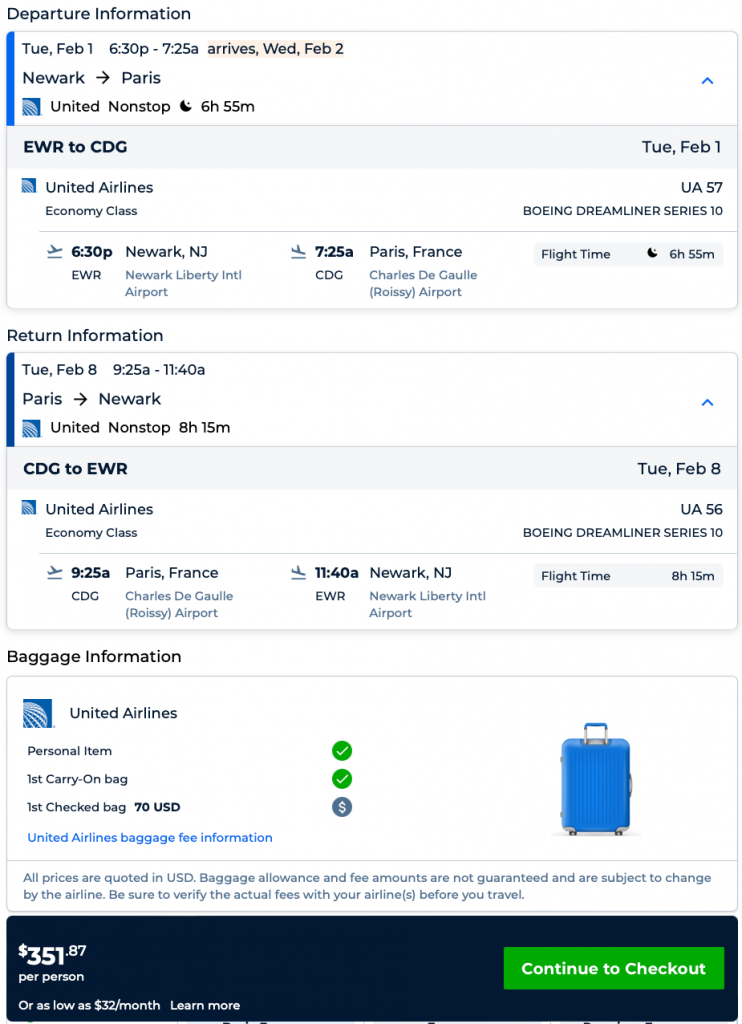
Task: Click the 1st Carry-On bag green checkmark
Action: (x=342, y=779)
